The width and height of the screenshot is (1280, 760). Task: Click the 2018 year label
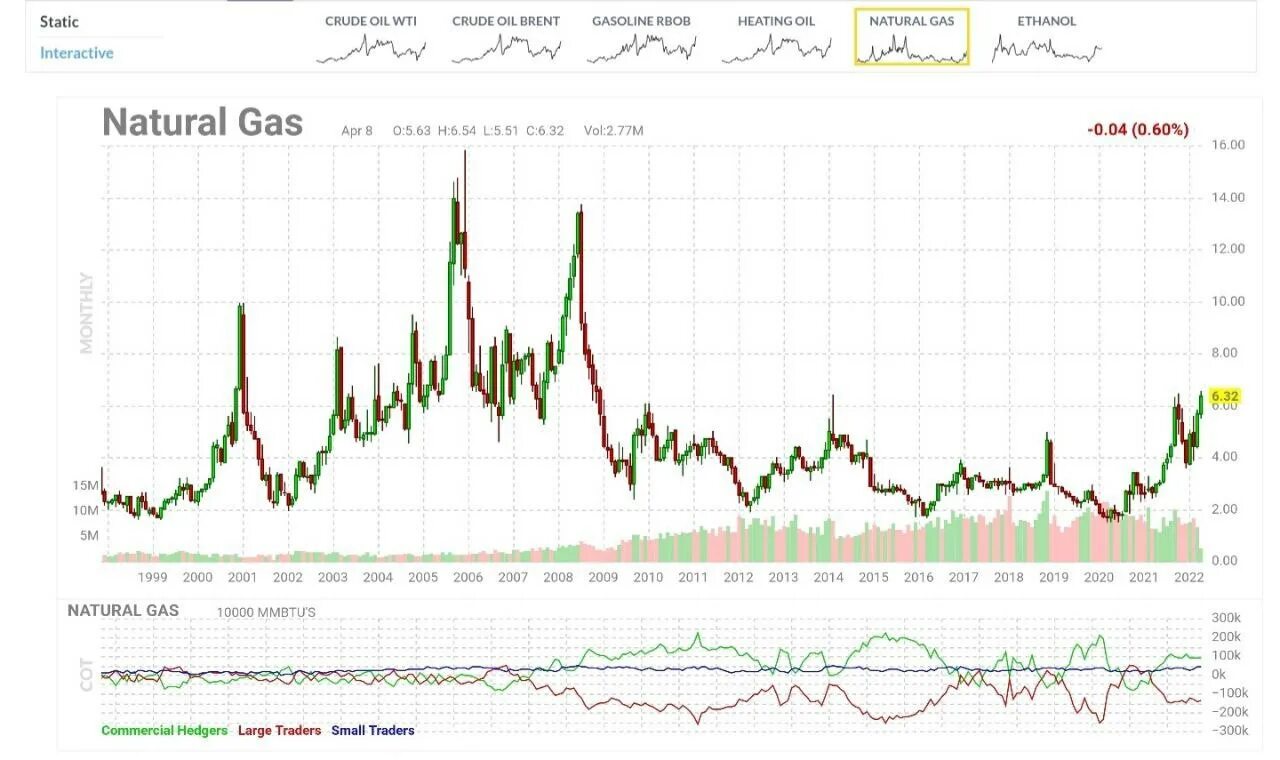pos(1008,577)
